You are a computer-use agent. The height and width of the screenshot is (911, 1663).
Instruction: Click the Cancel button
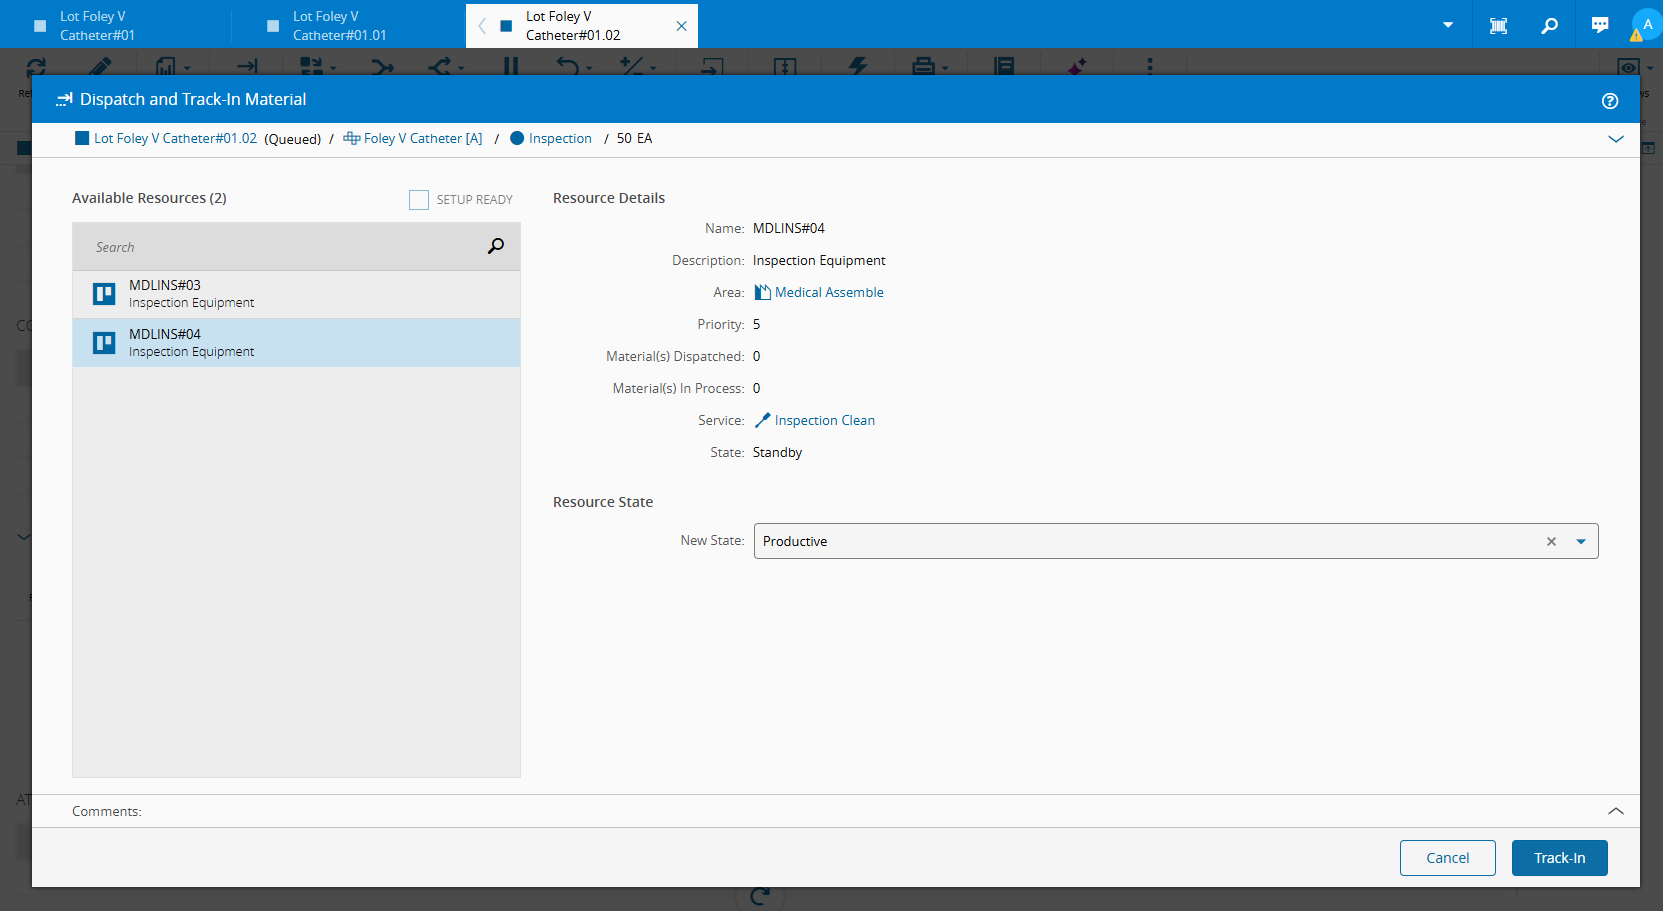(x=1447, y=858)
